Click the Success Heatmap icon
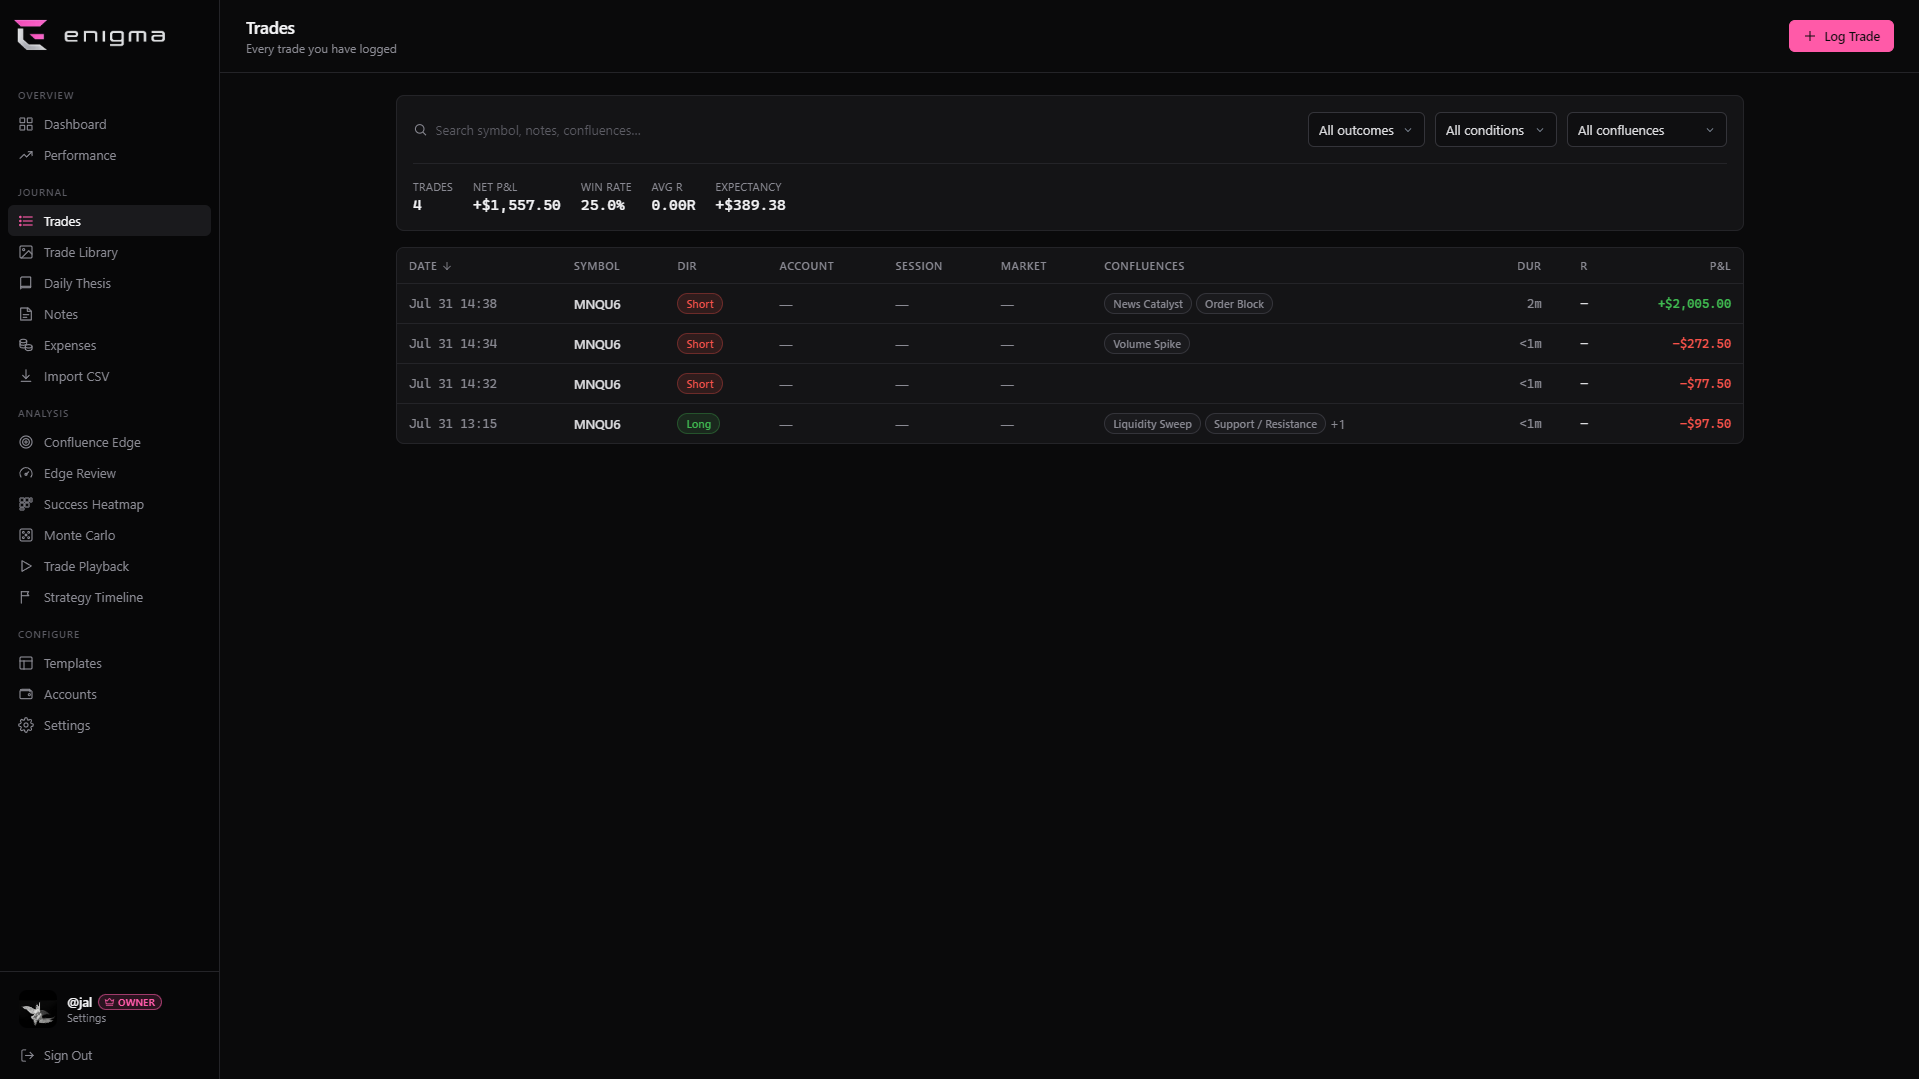 click(x=26, y=504)
